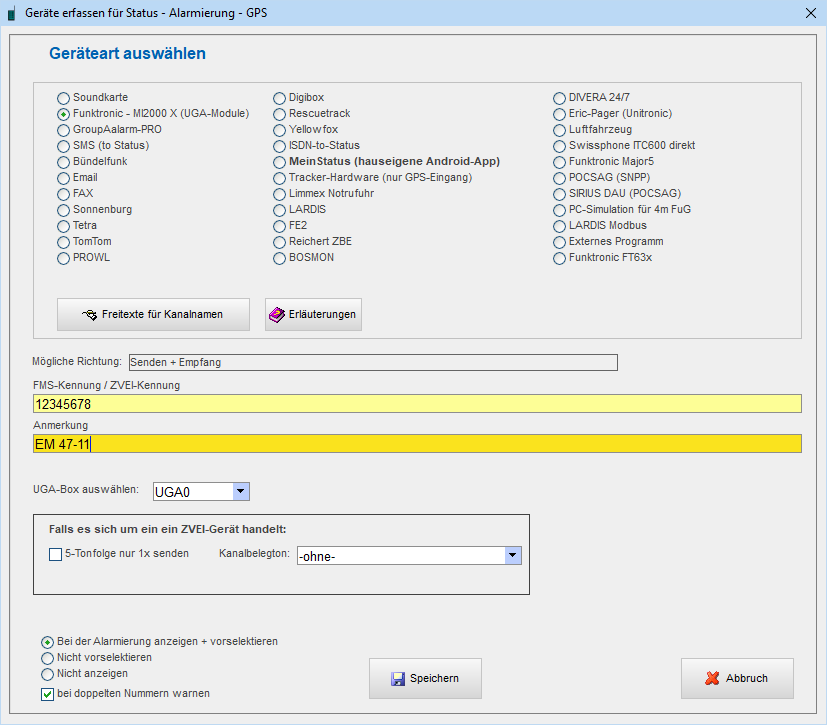The width and height of the screenshot is (827, 725).
Task: Enable 5-Tonfolge nur 1x senden checkbox
Action: pos(56,554)
